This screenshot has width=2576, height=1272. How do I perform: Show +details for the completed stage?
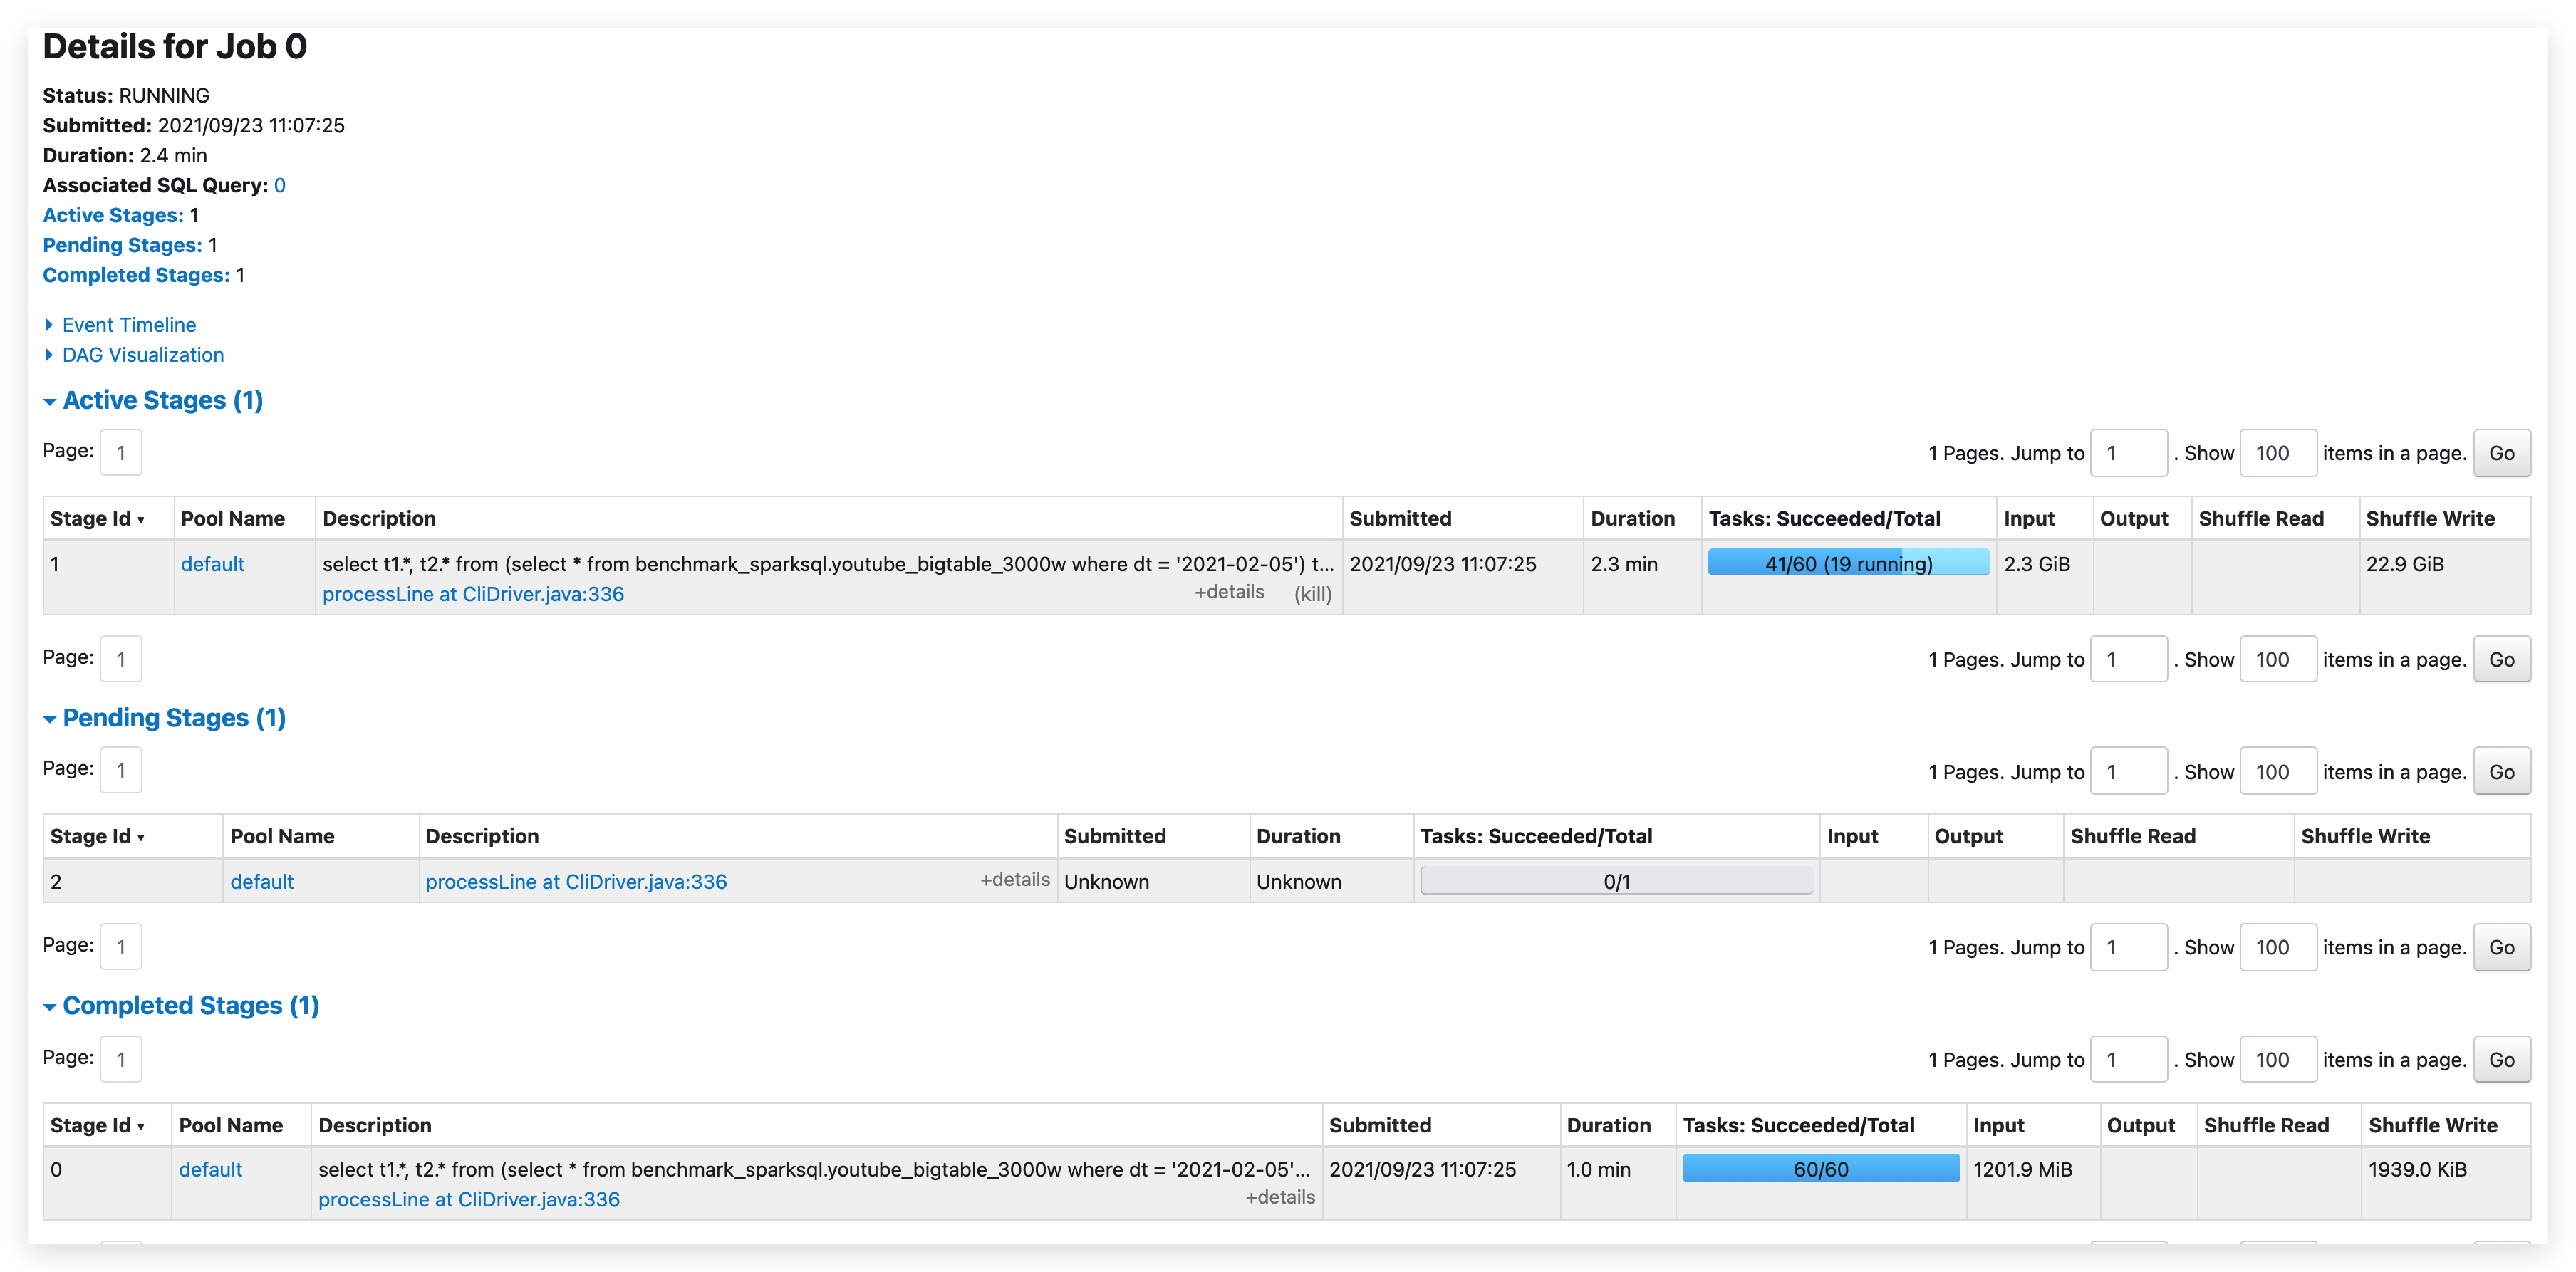coord(1280,1197)
